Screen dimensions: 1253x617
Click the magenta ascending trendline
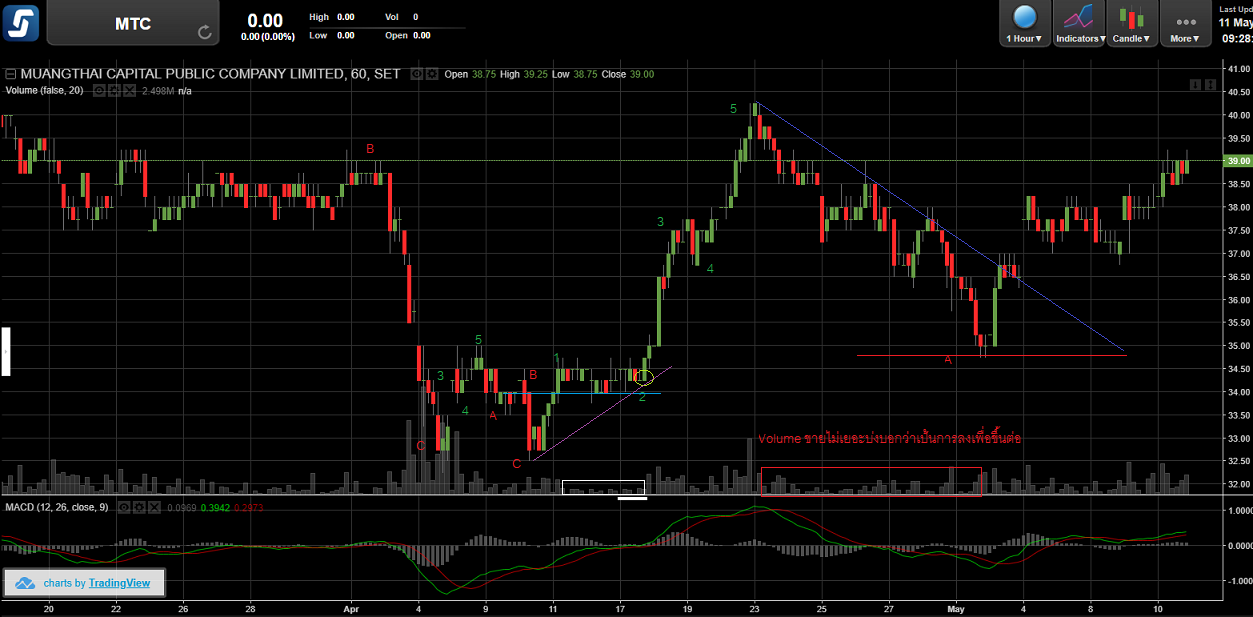[x=600, y=413]
